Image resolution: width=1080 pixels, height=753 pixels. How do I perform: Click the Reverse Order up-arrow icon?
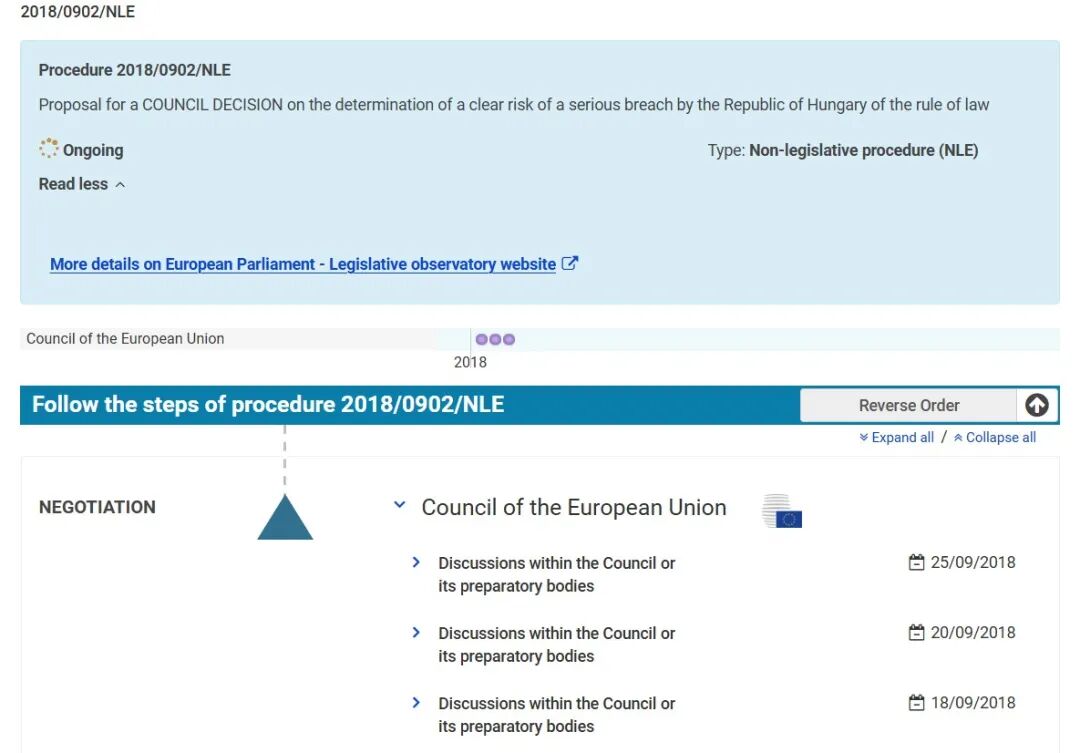pyautogui.click(x=1037, y=405)
